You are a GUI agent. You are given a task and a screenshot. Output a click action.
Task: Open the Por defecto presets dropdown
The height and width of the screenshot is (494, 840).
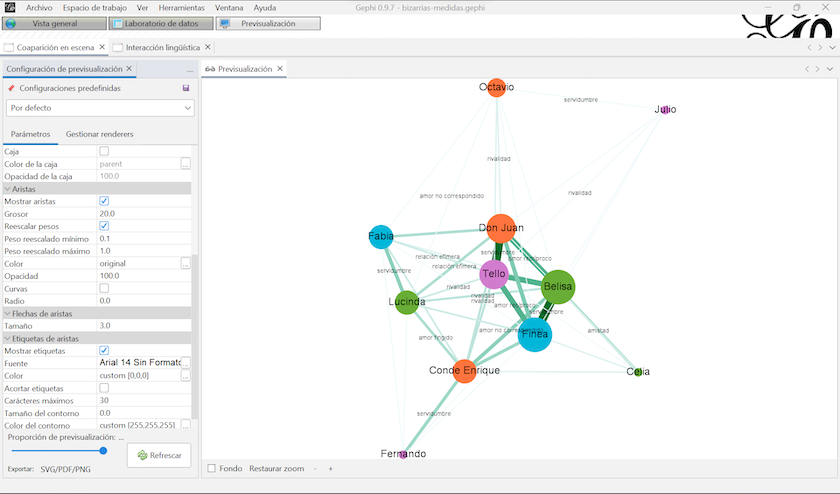[x=99, y=108]
